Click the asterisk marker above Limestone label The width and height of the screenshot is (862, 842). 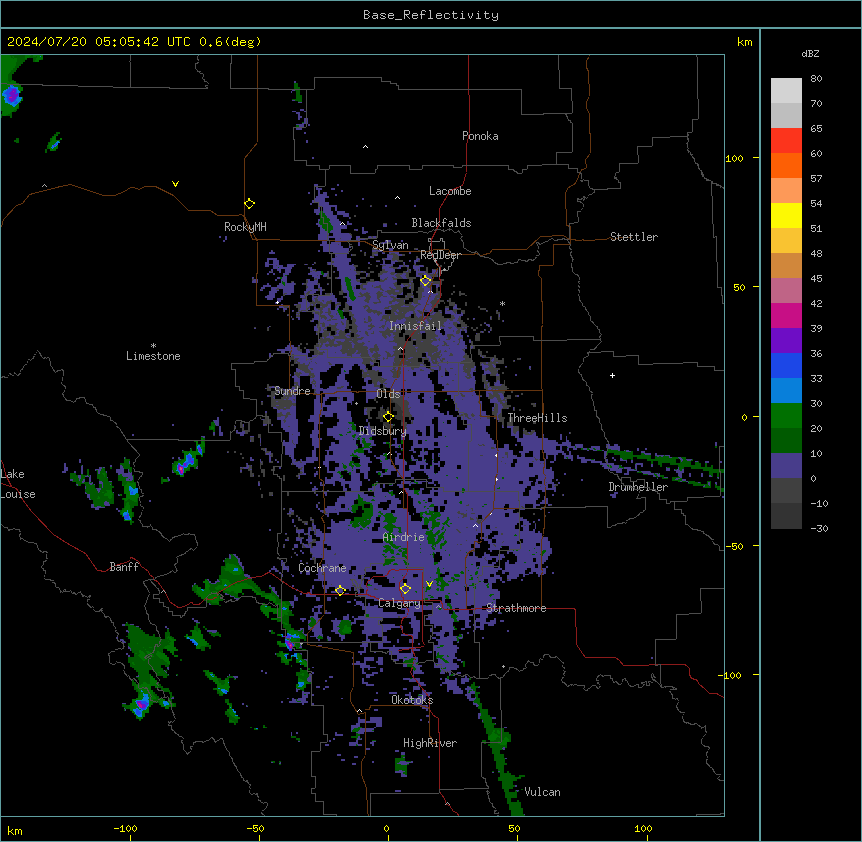point(153,346)
